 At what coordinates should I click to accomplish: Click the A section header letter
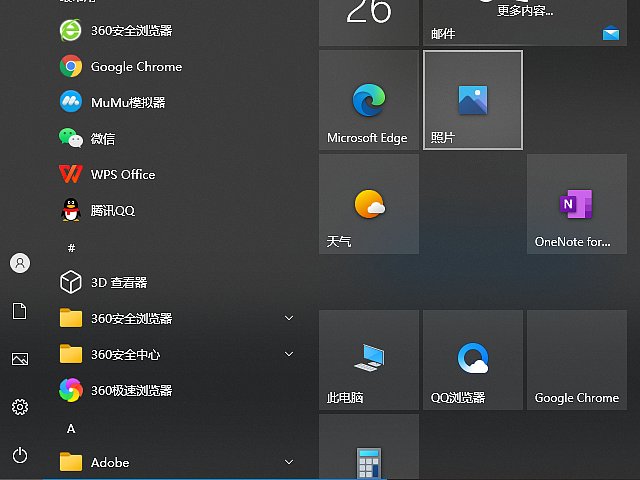[71, 429]
